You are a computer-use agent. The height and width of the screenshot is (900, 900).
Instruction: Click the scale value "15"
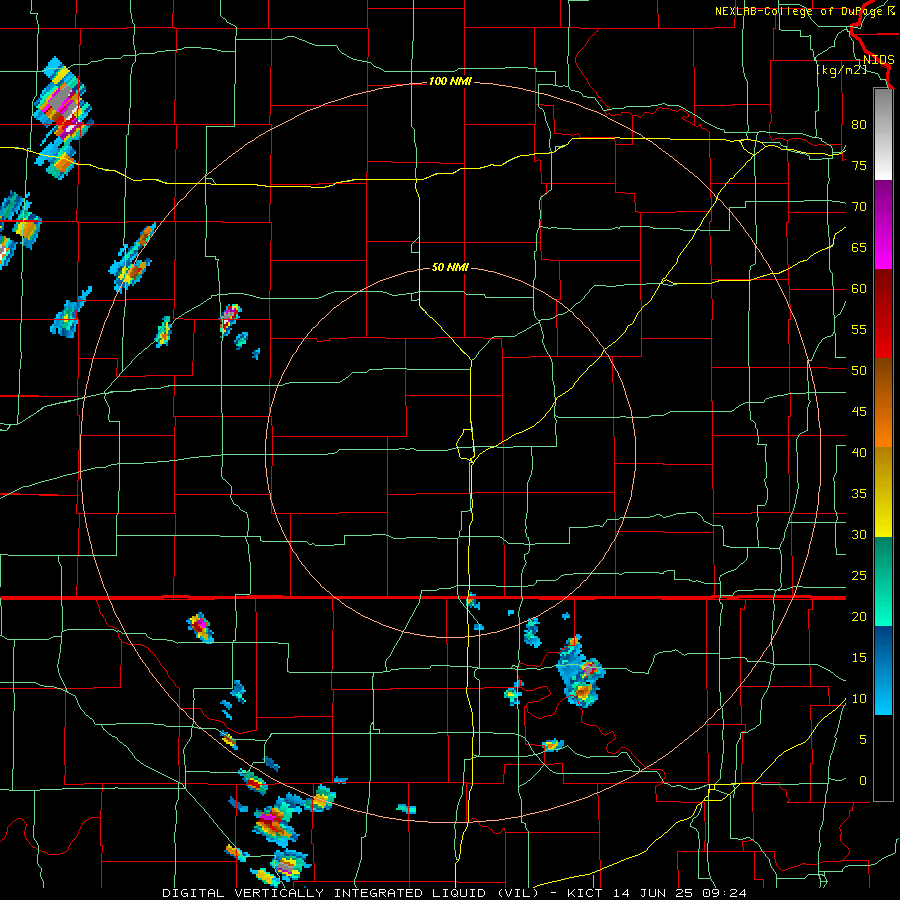click(x=859, y=658)
